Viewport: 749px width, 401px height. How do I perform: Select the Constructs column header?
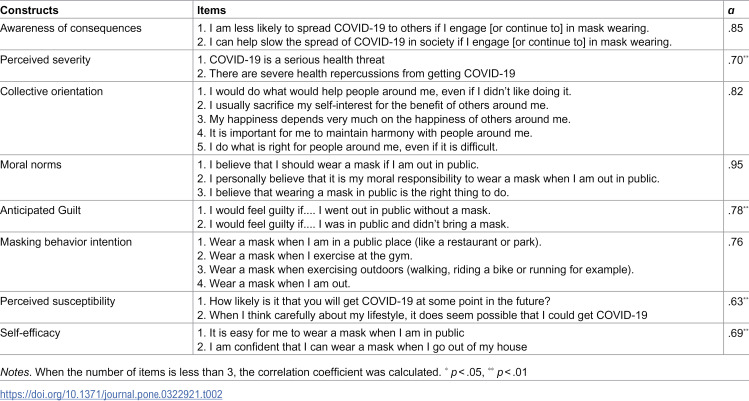29,10
